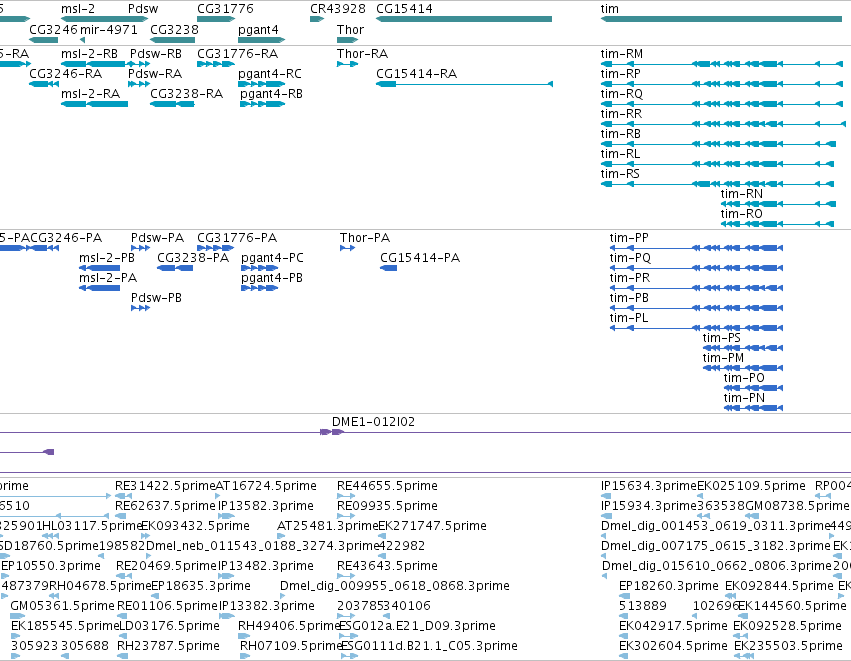Click the CG3238-RA transcript
Viewport: 851px width, 661px height.
(173, 104)
